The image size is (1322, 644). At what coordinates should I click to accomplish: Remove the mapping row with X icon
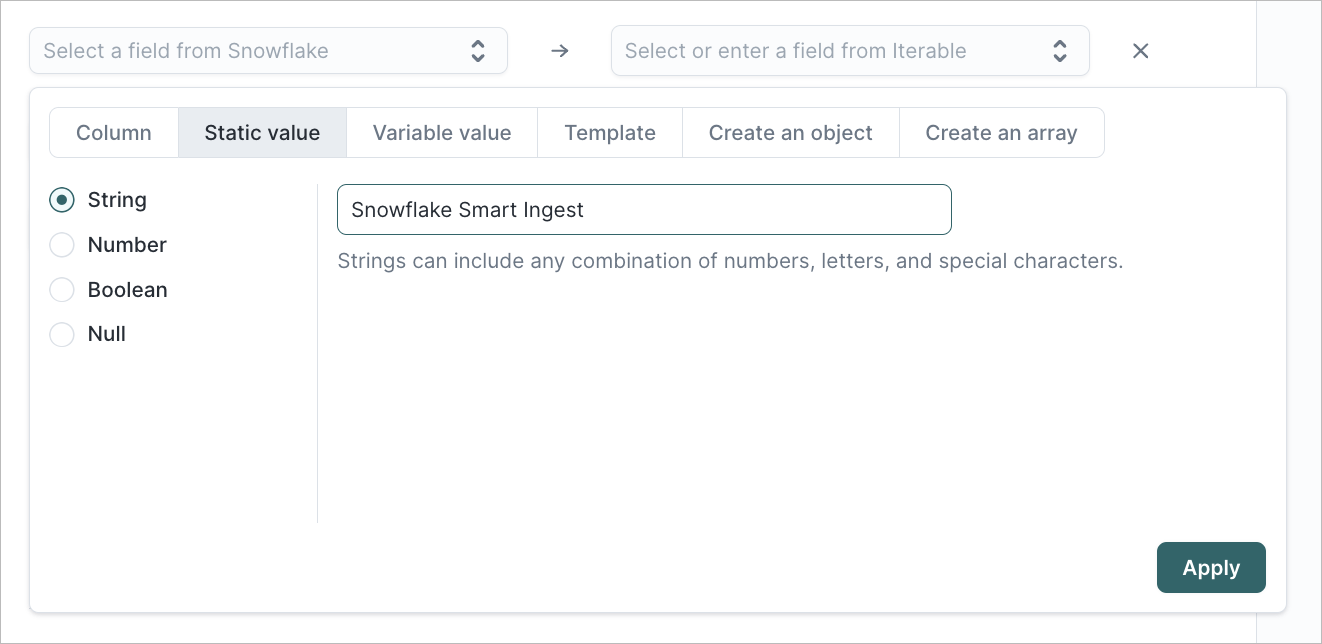[1140, 51]
